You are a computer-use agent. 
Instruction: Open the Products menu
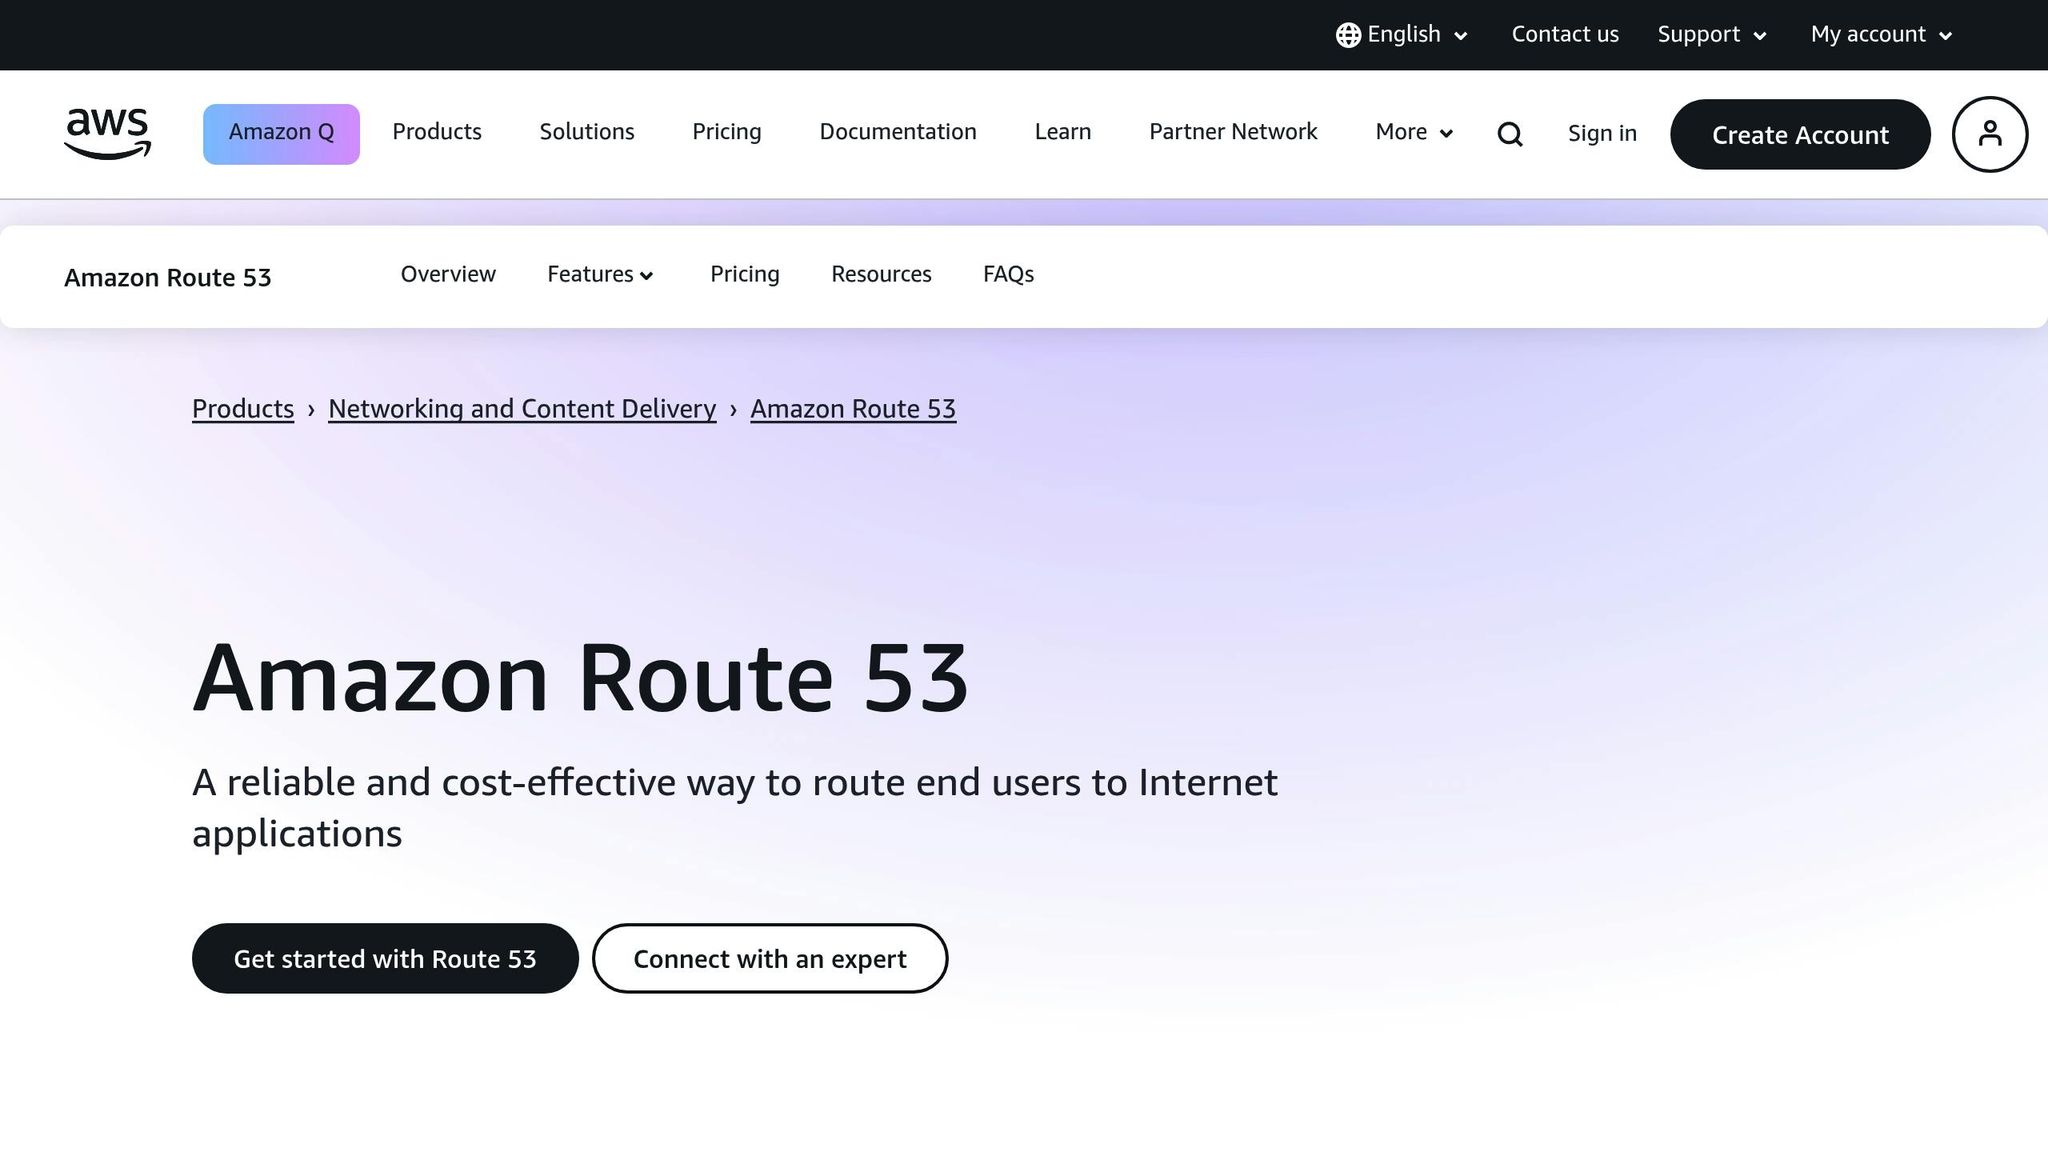coord(437,132)
